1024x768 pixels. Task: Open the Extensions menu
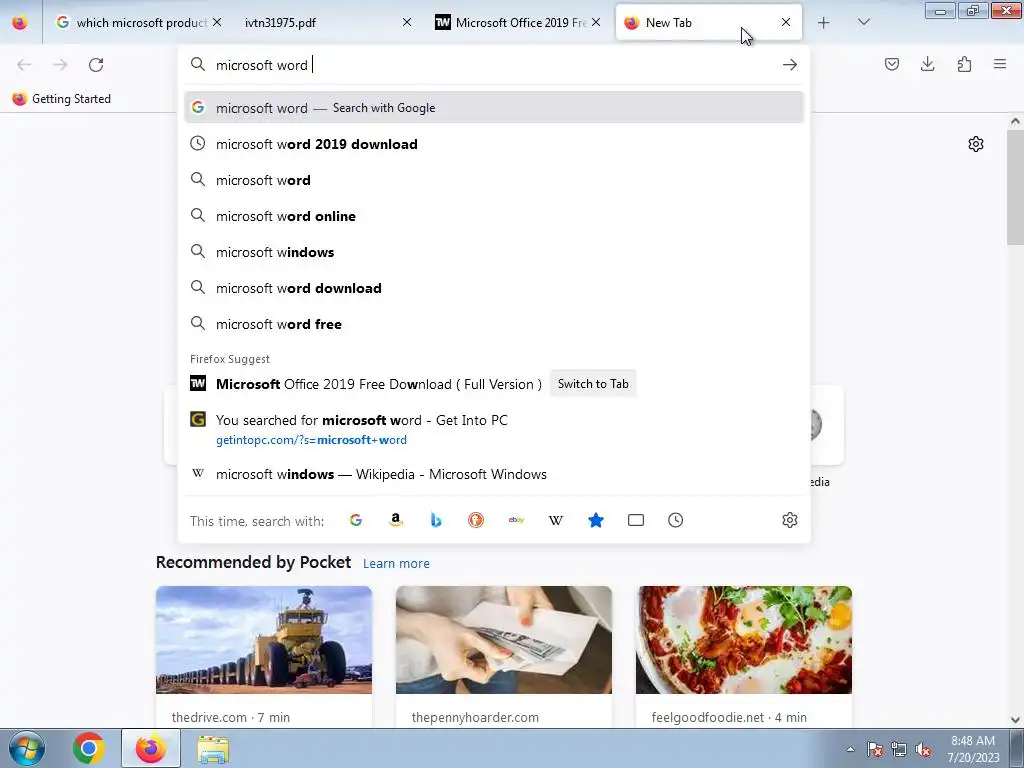[964, 64]
